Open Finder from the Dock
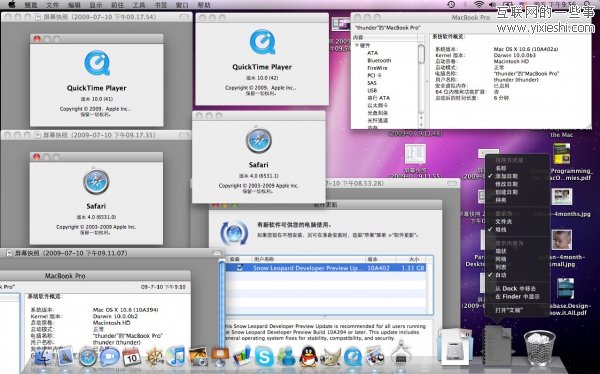Viewport: 600px width, 374px height. 43,357
